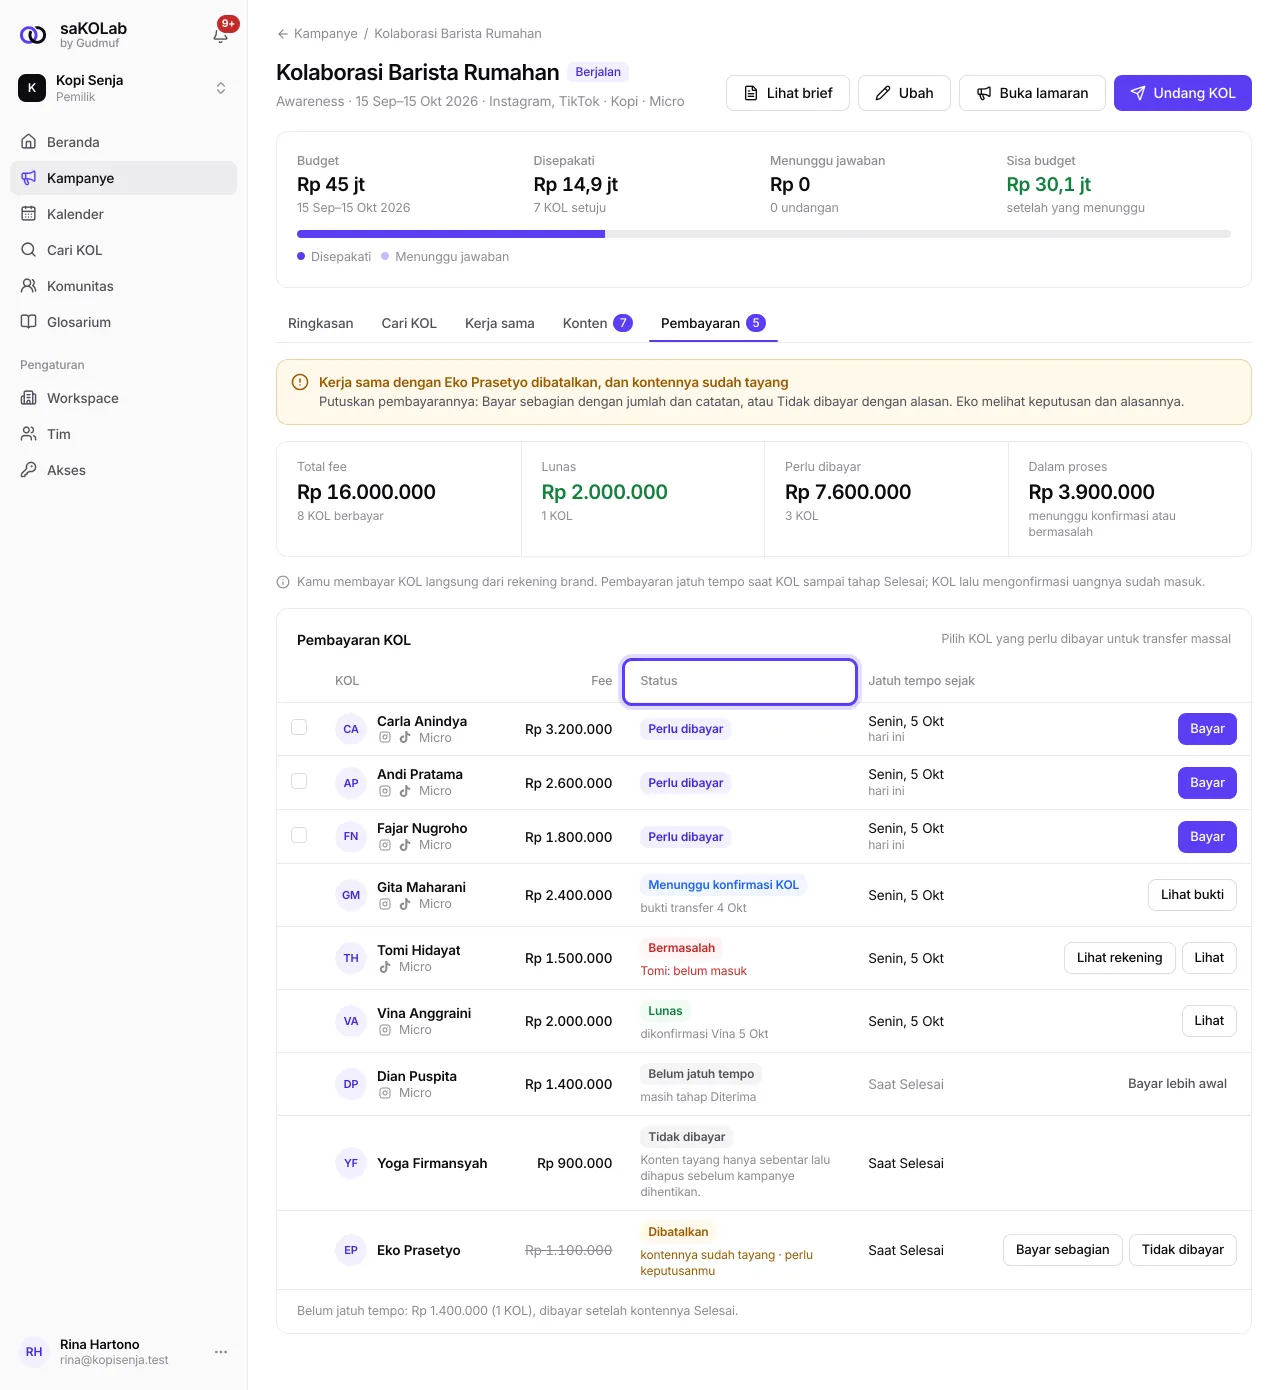Click the Undang KOL button
The height and width of the screenshot is (1390, 1280).
pos(1183,93)
